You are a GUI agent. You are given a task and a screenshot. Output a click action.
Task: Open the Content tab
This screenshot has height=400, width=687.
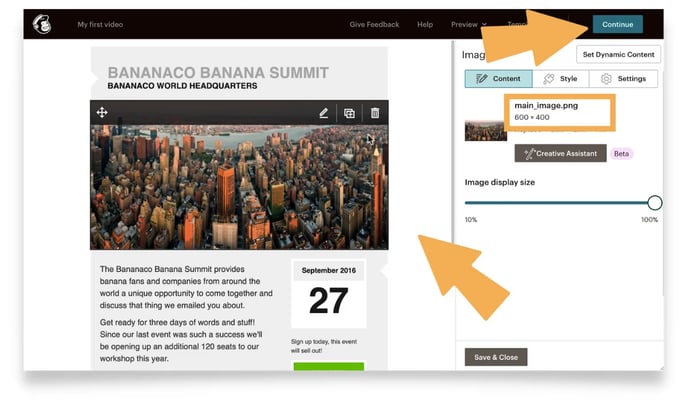[499, 79]
